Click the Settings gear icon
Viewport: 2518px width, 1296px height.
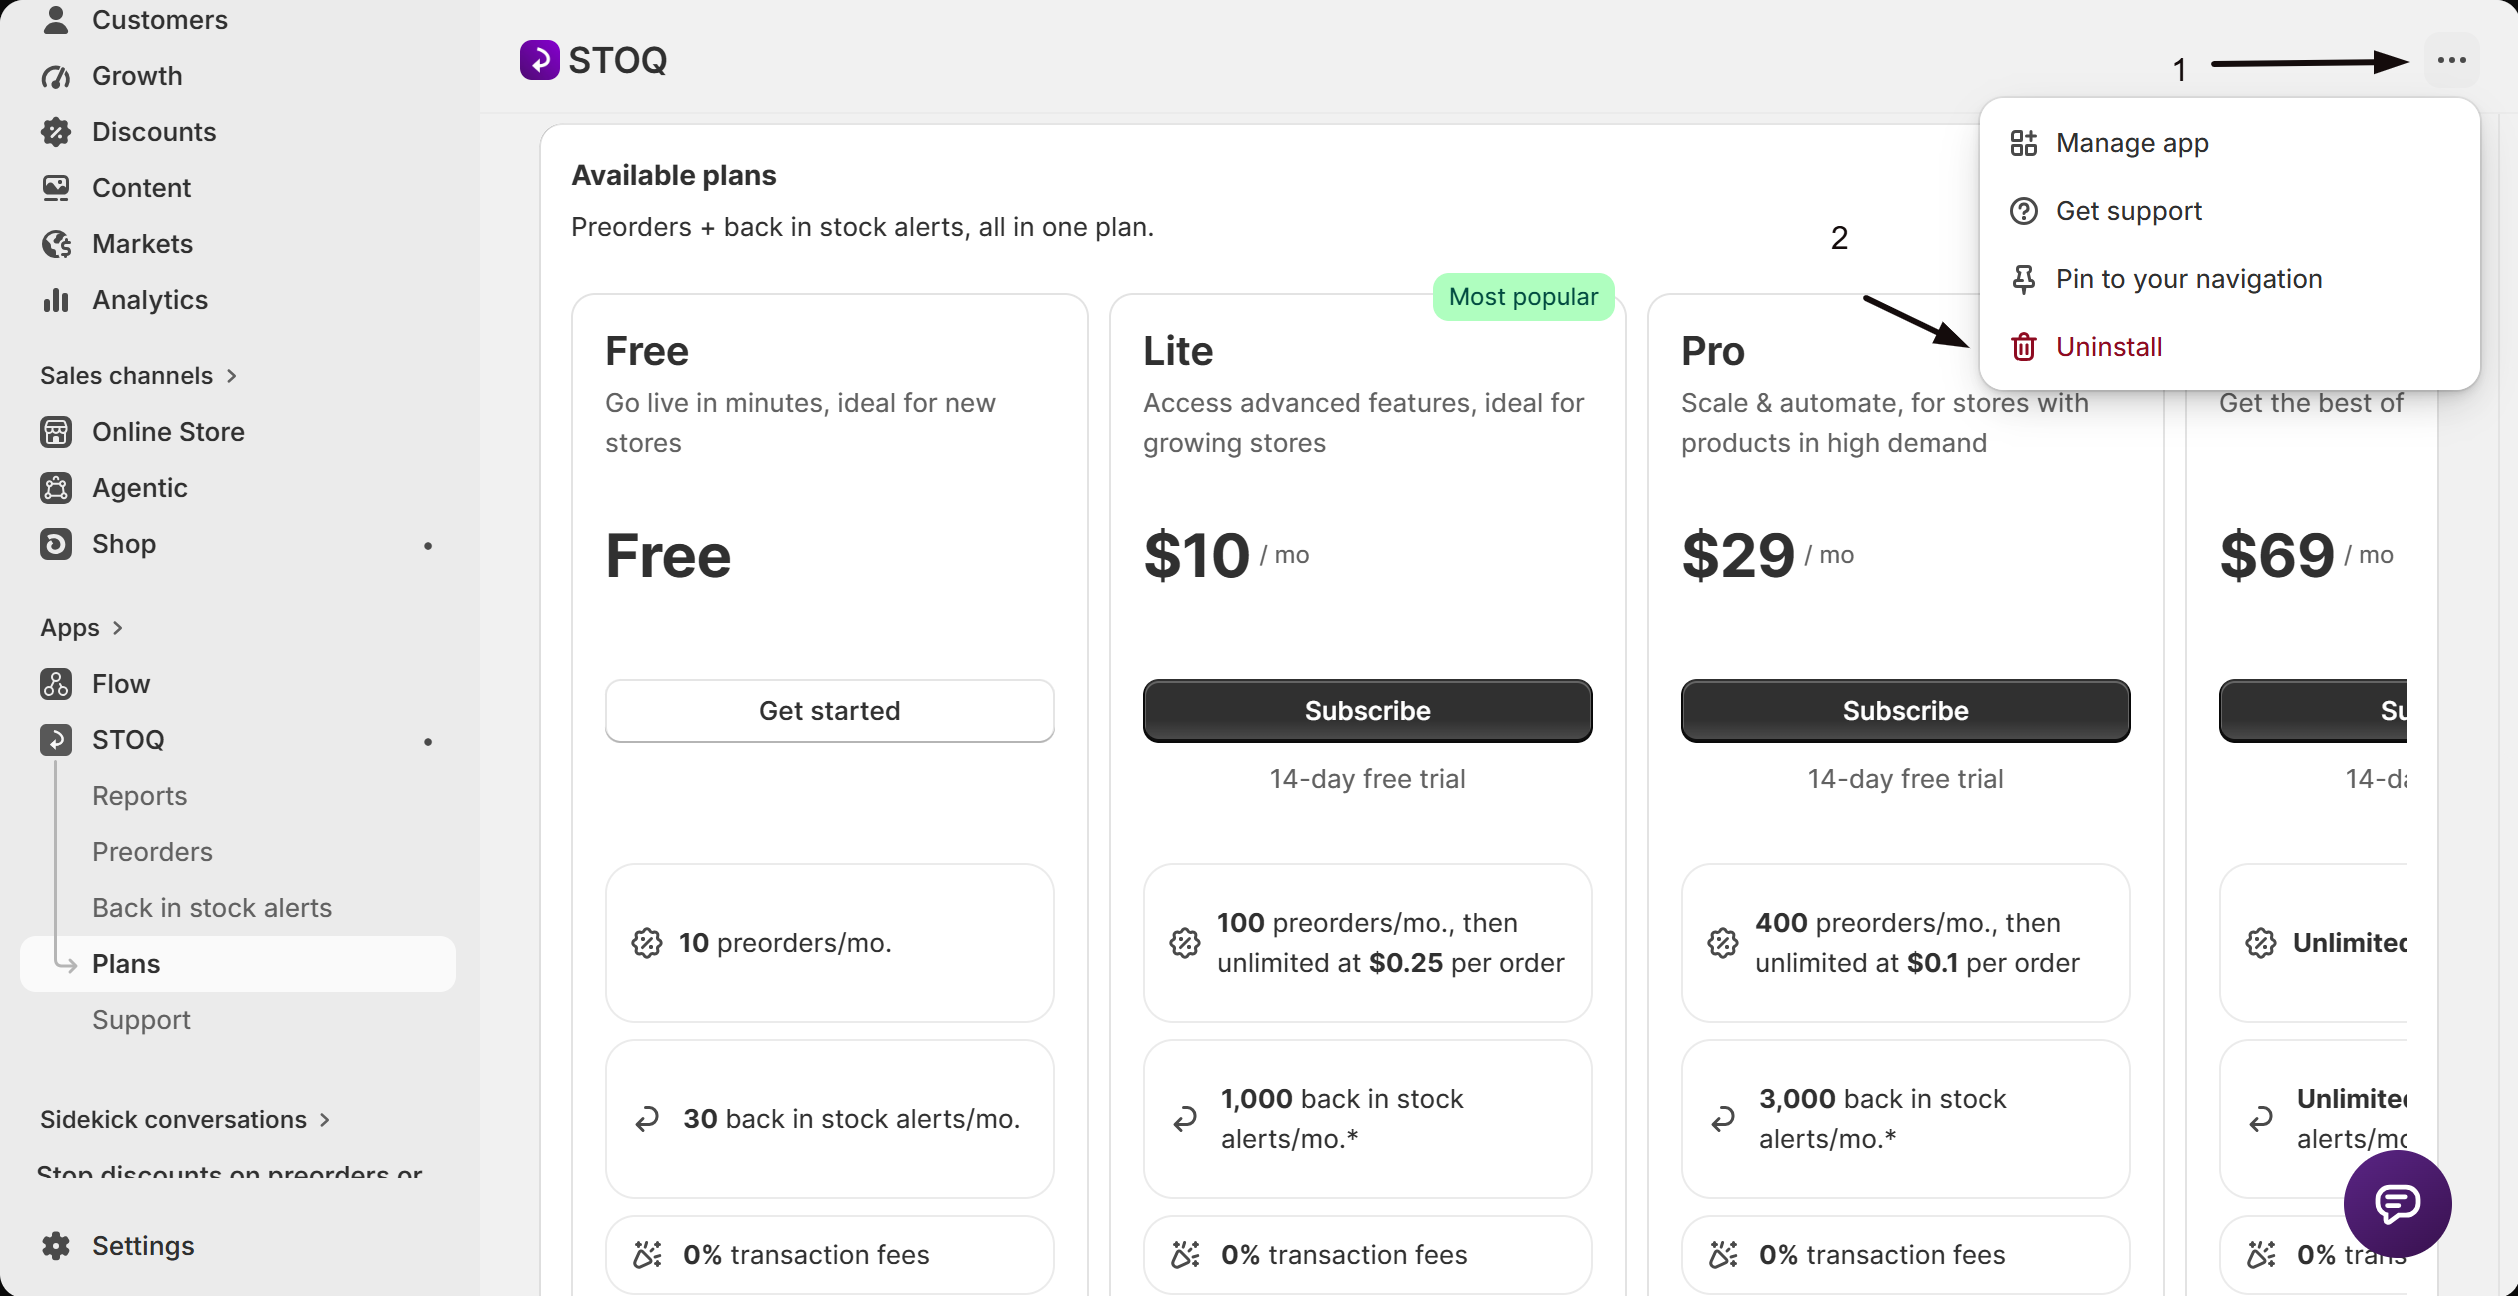tap(56, 1246)
